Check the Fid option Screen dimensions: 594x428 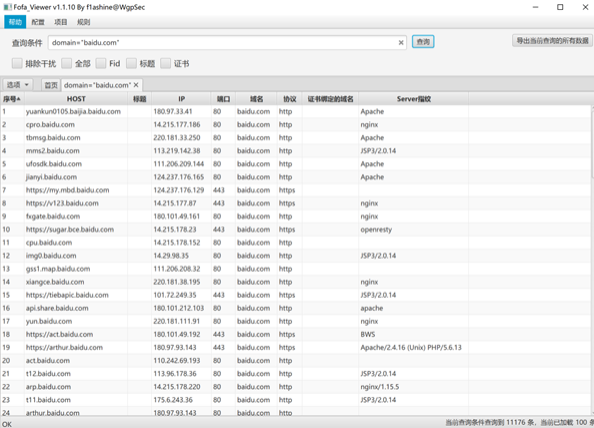click(x=101, y=63)
